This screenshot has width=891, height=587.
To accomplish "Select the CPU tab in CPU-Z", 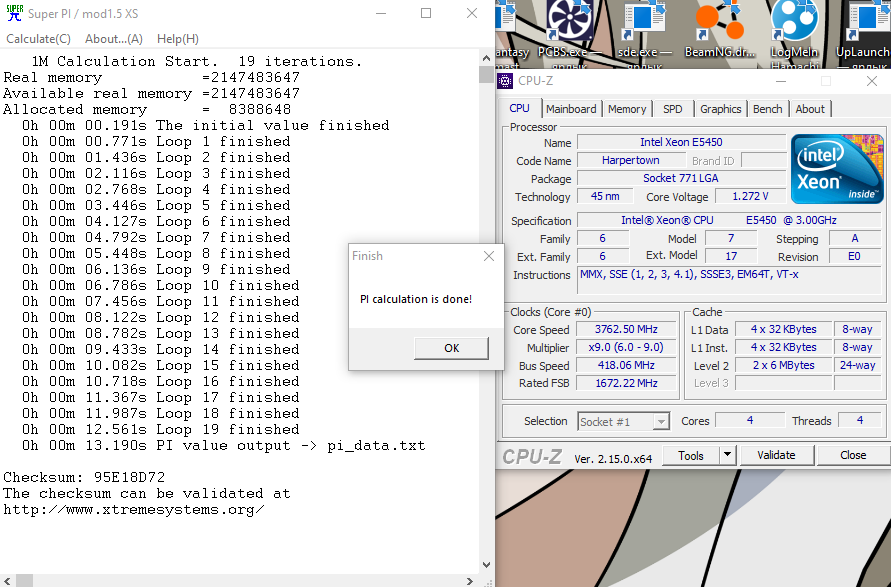I will coord(519,108).
